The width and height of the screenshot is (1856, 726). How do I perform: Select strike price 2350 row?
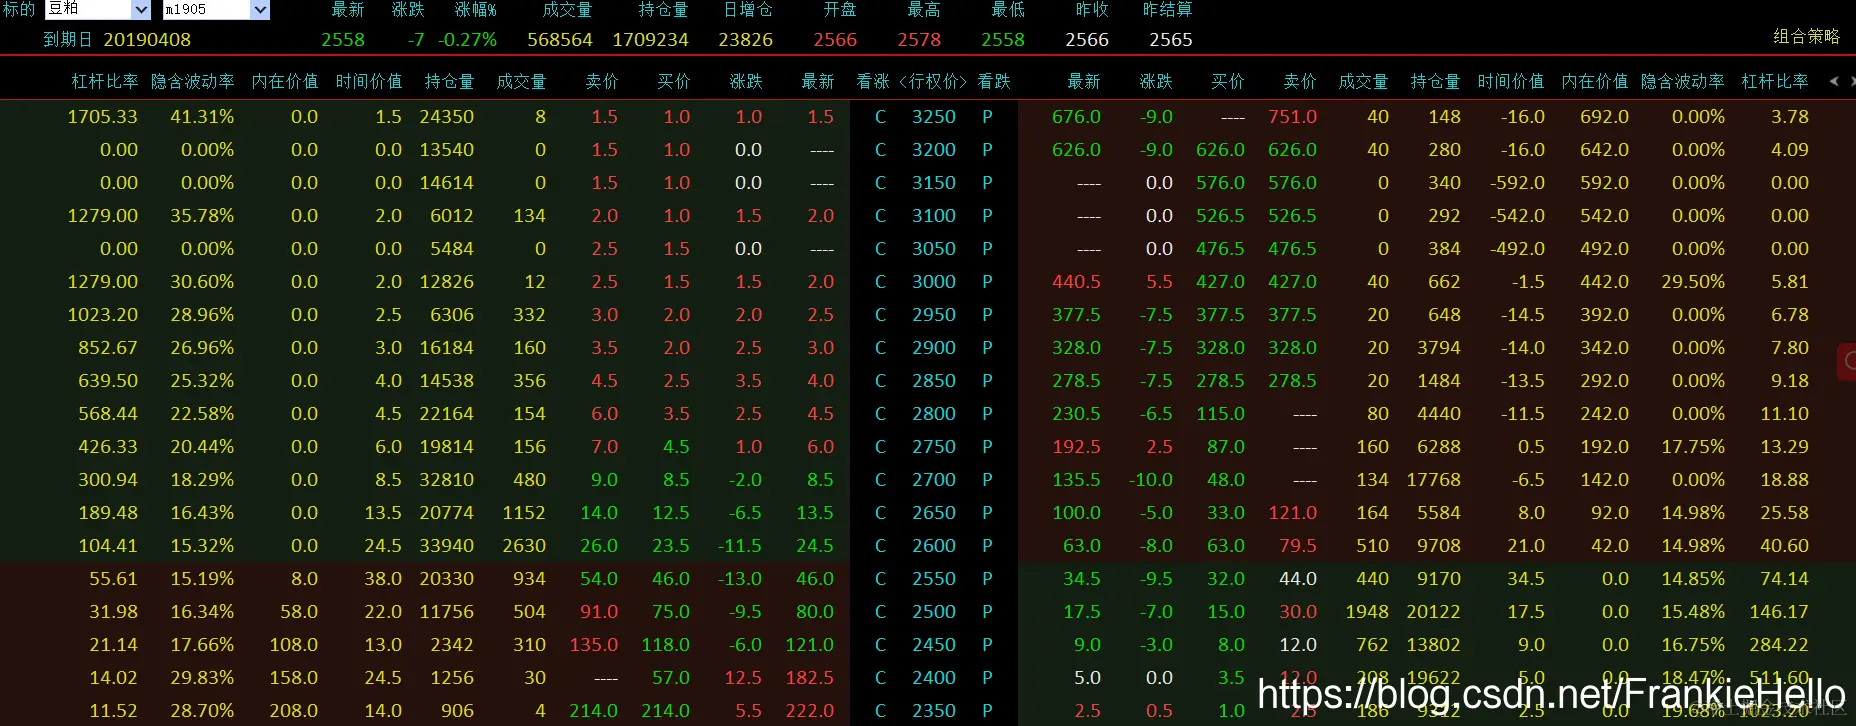[934, 711]
